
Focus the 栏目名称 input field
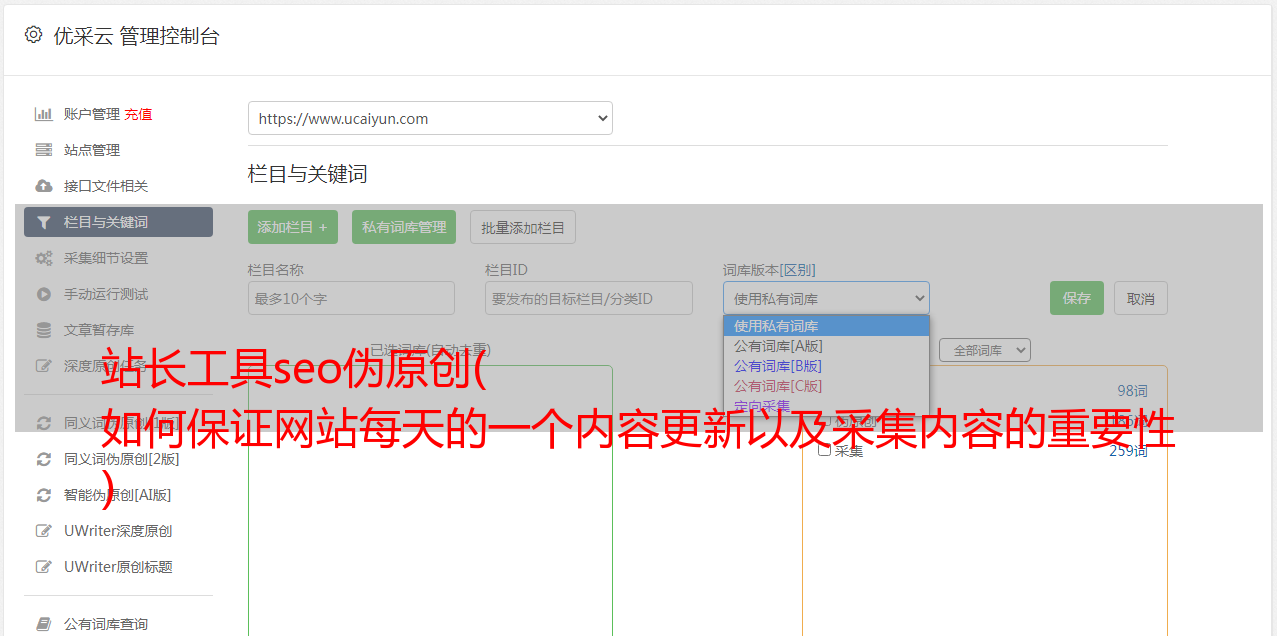coord(351,298)
